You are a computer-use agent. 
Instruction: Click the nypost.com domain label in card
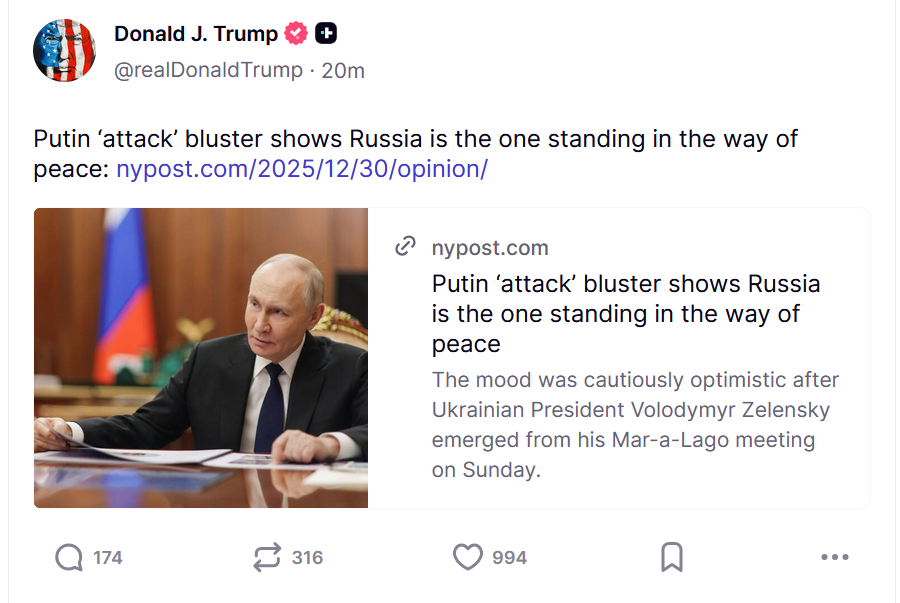pos(490,248)
